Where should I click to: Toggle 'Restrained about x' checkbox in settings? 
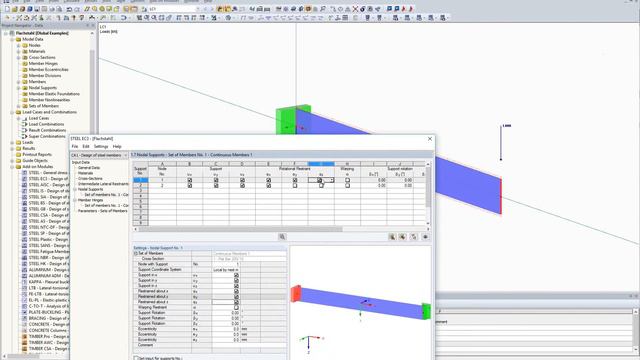click(x=236, y=291)
